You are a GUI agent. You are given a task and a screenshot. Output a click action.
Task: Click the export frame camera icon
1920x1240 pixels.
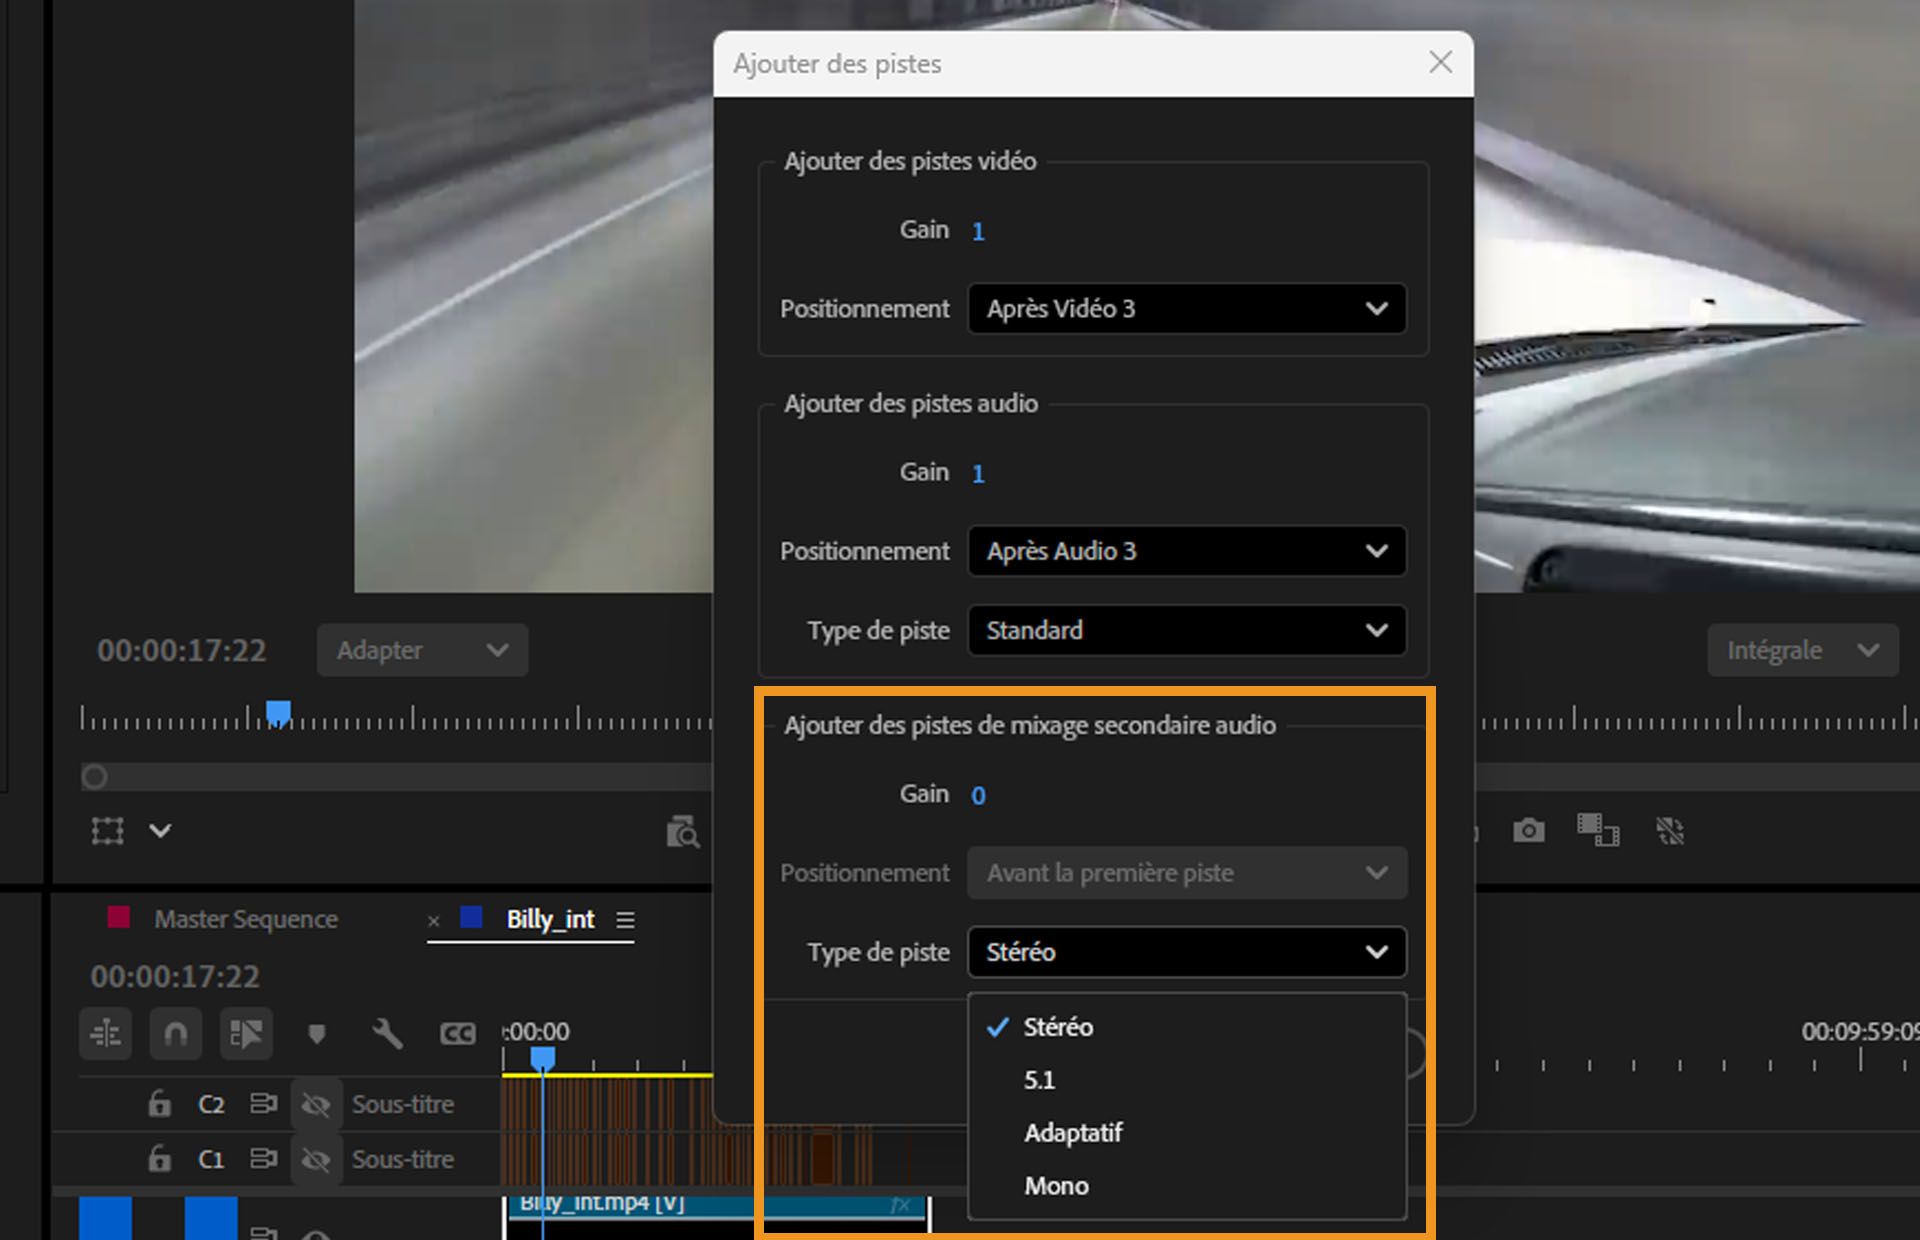[x=1528, y=830]
